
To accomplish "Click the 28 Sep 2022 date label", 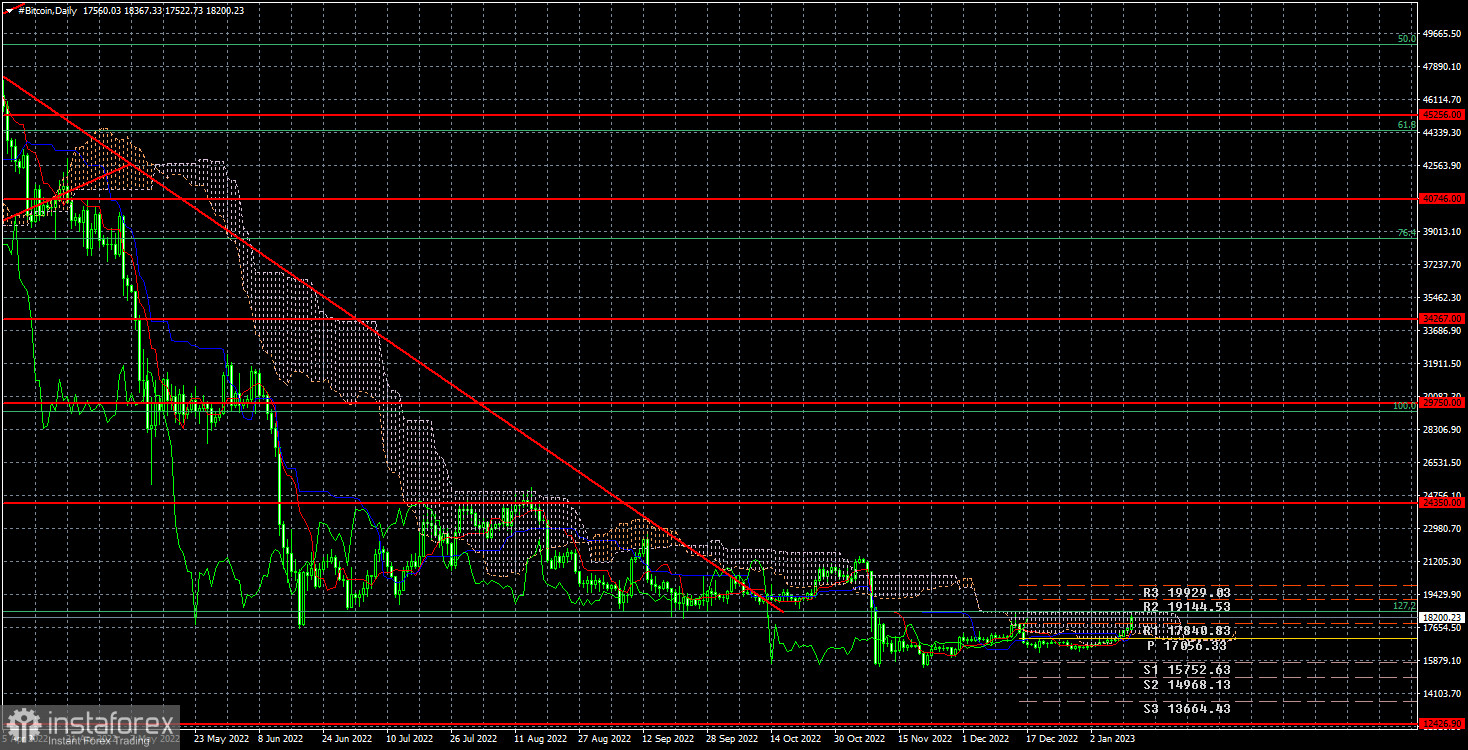I will [x=732, y=739].
